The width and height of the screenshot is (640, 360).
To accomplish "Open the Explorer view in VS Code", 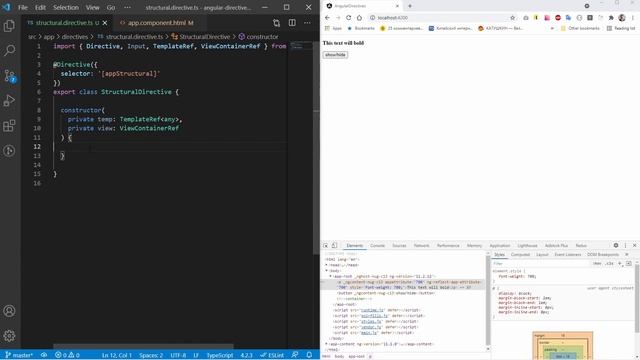I will [x=9, y=26].
